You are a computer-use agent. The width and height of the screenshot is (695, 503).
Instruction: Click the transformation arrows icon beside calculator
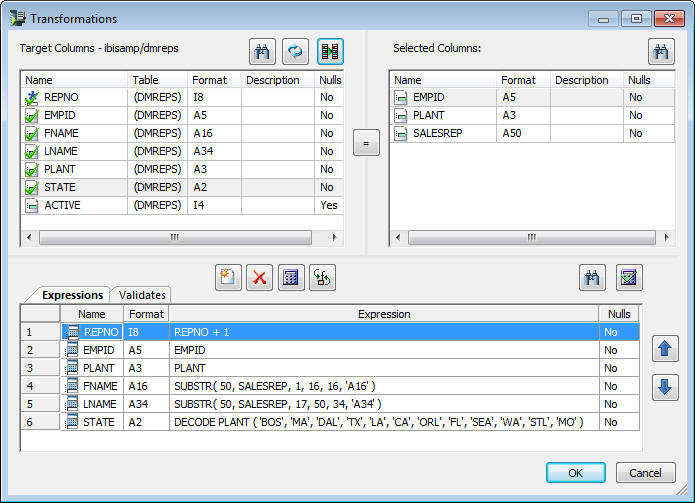click(x=322, y=278)
